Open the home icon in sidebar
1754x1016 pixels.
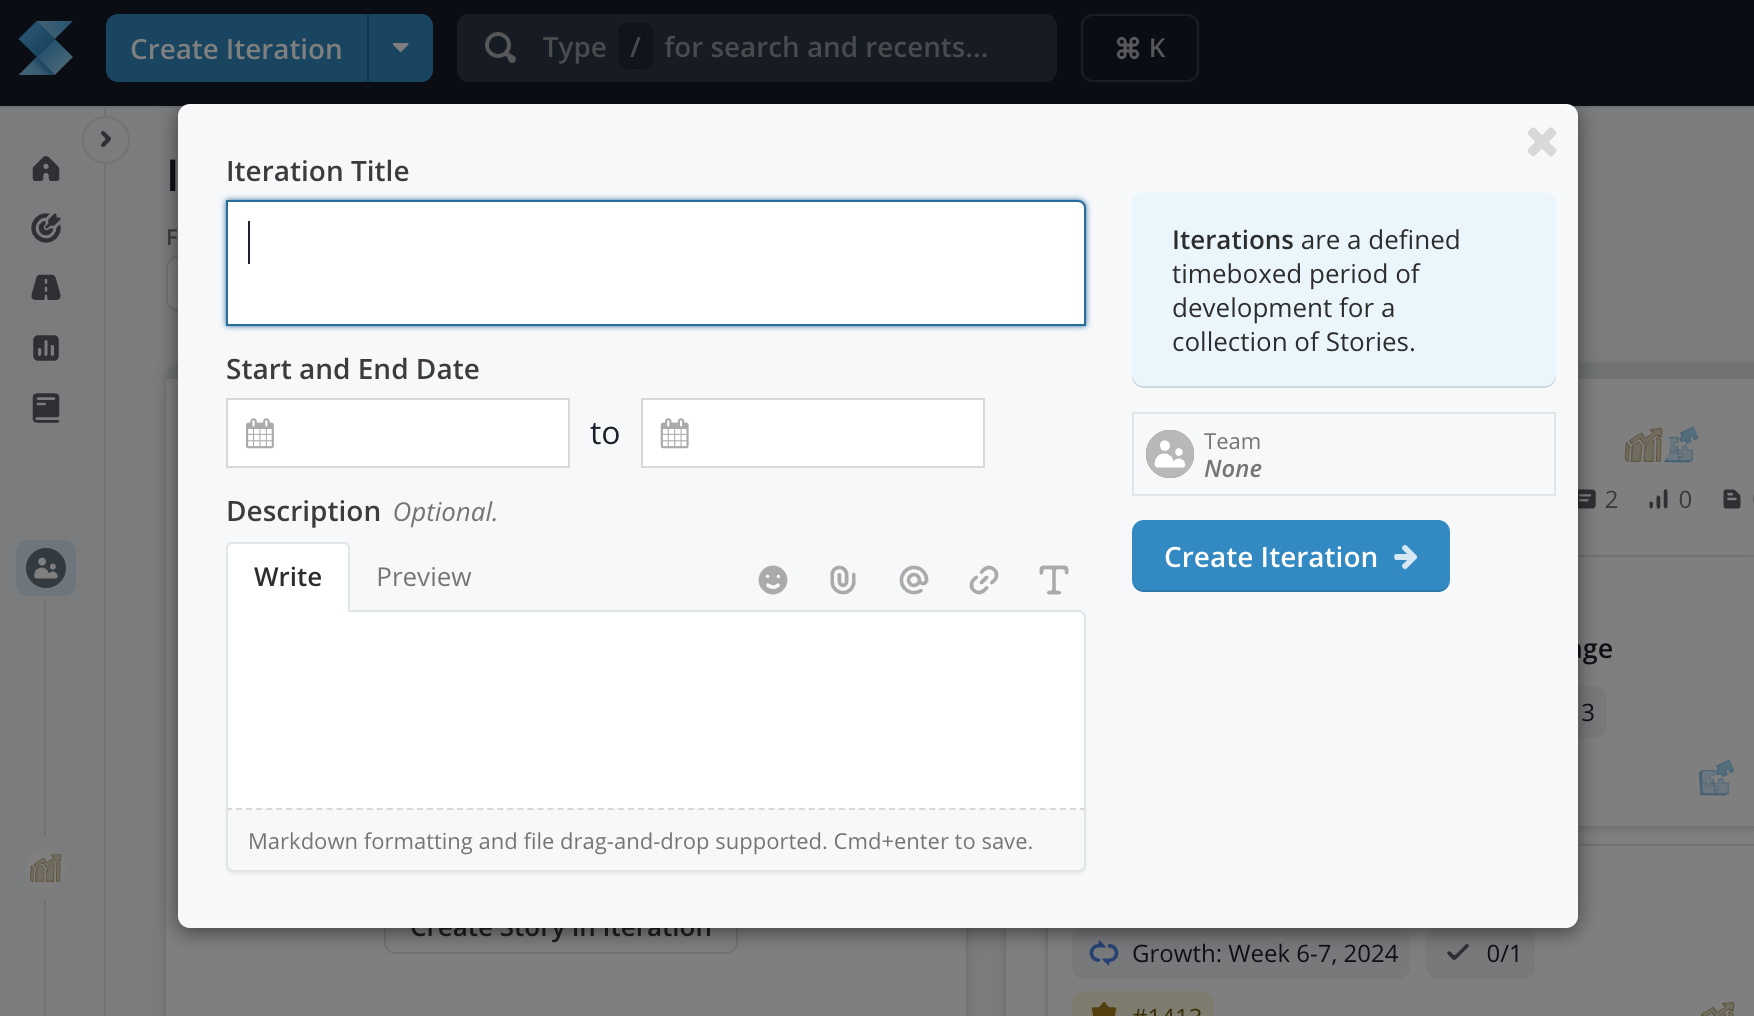click(46, 169)
